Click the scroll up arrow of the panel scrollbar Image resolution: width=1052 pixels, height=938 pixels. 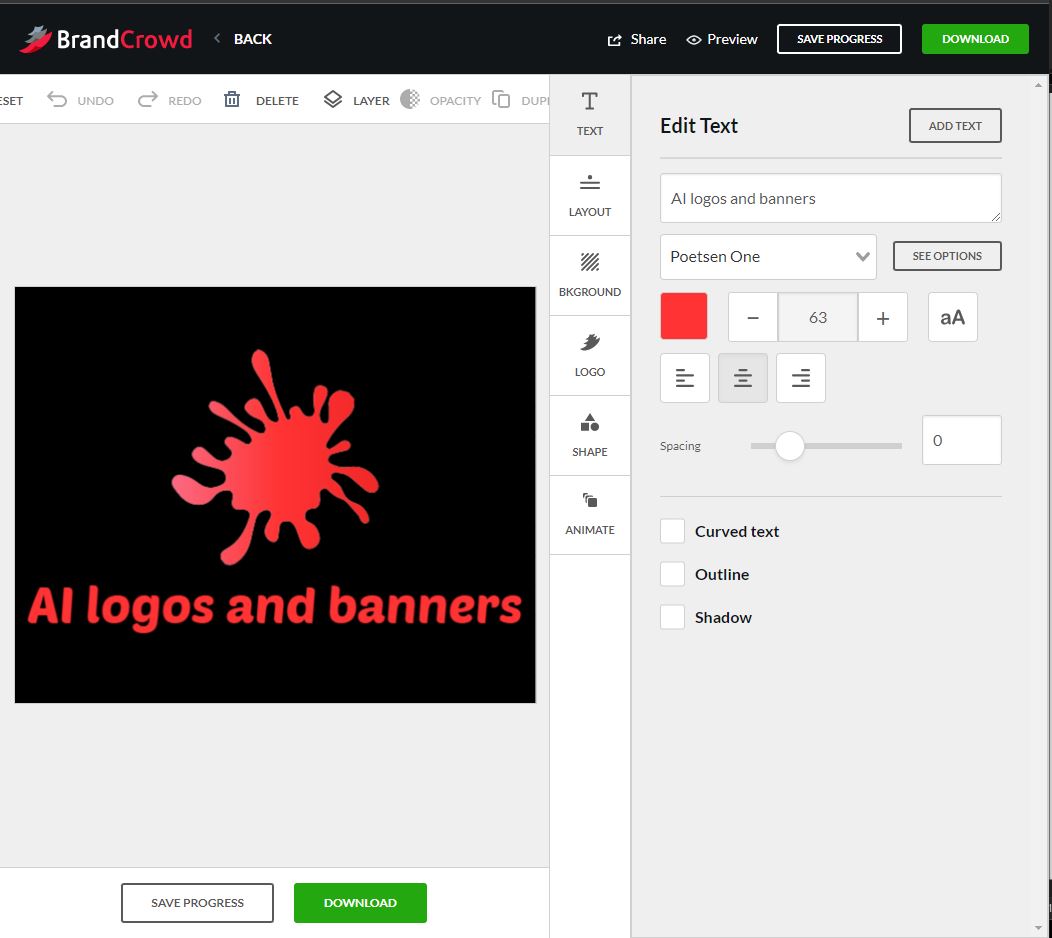[x=1039, y=85]
